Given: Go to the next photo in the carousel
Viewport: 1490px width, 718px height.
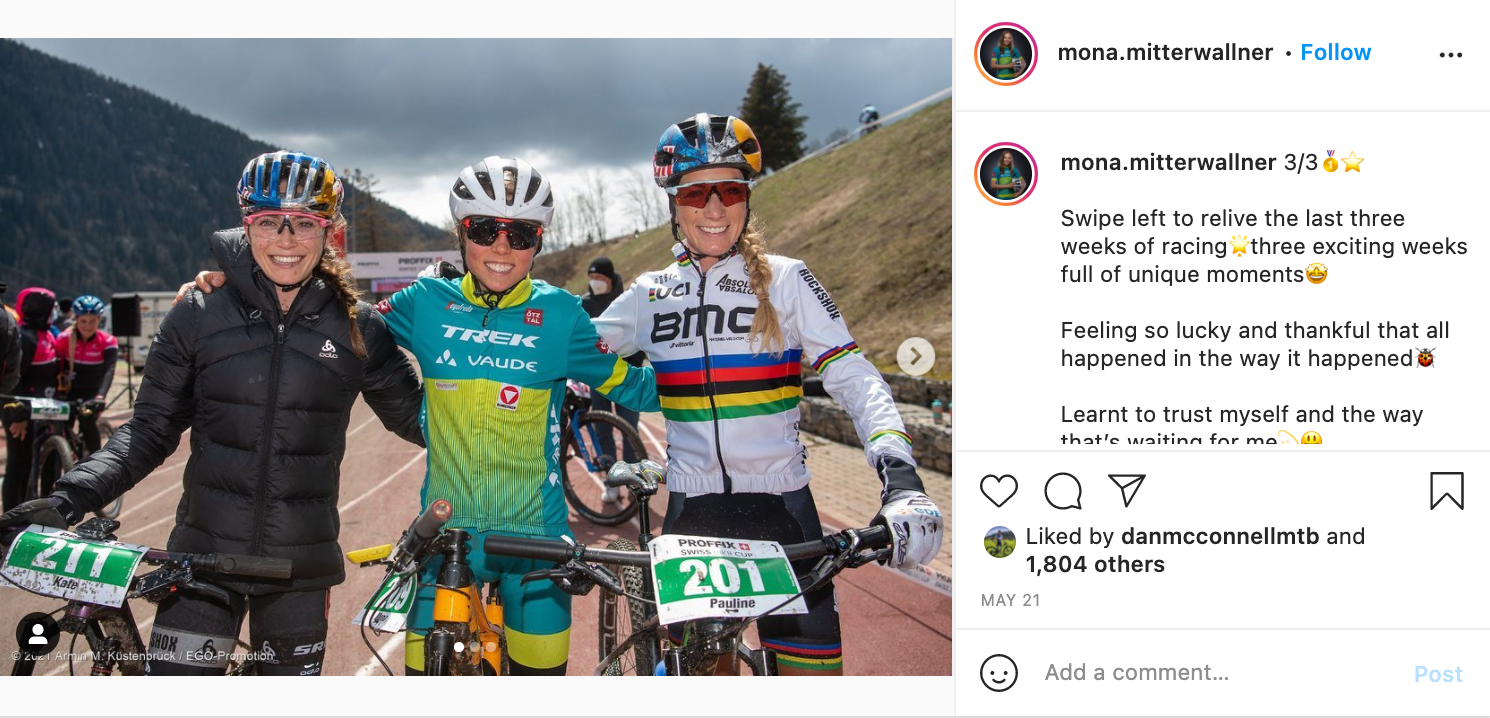Looking at the screenshot, I should pos(915,356).
